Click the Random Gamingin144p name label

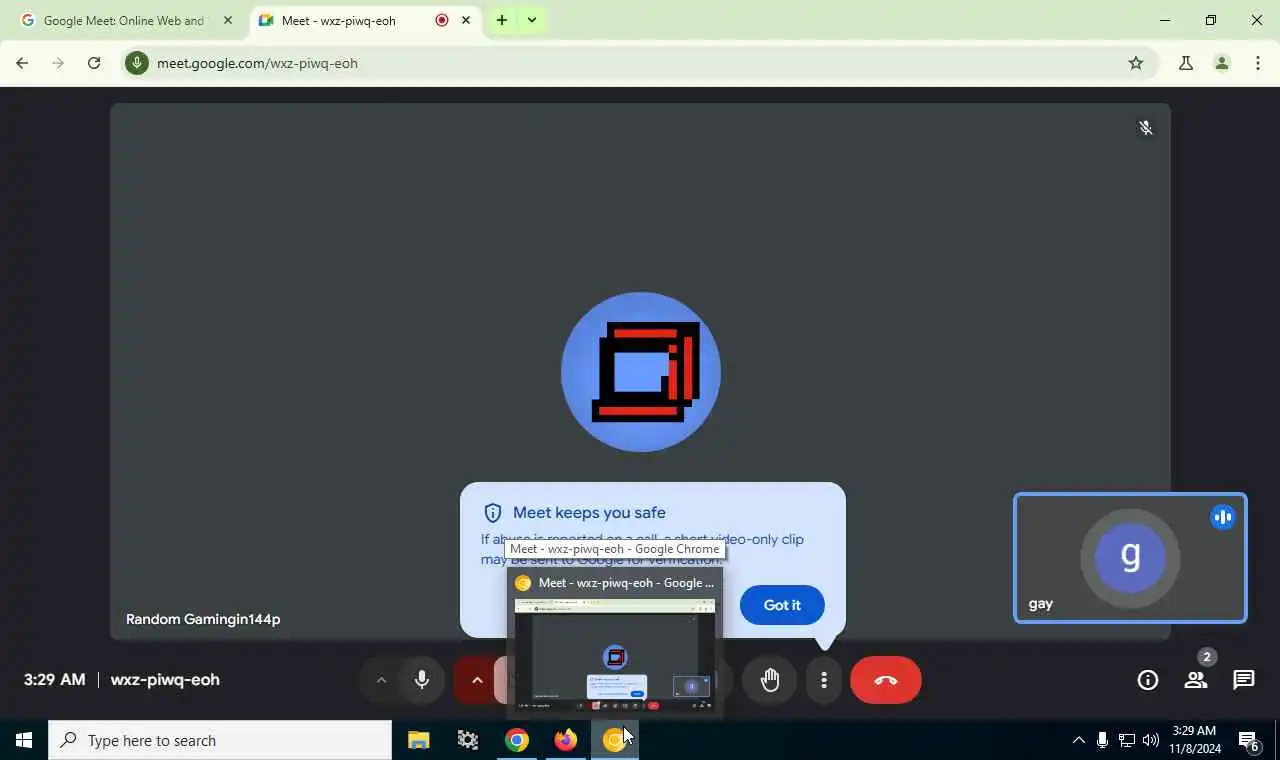203,619
